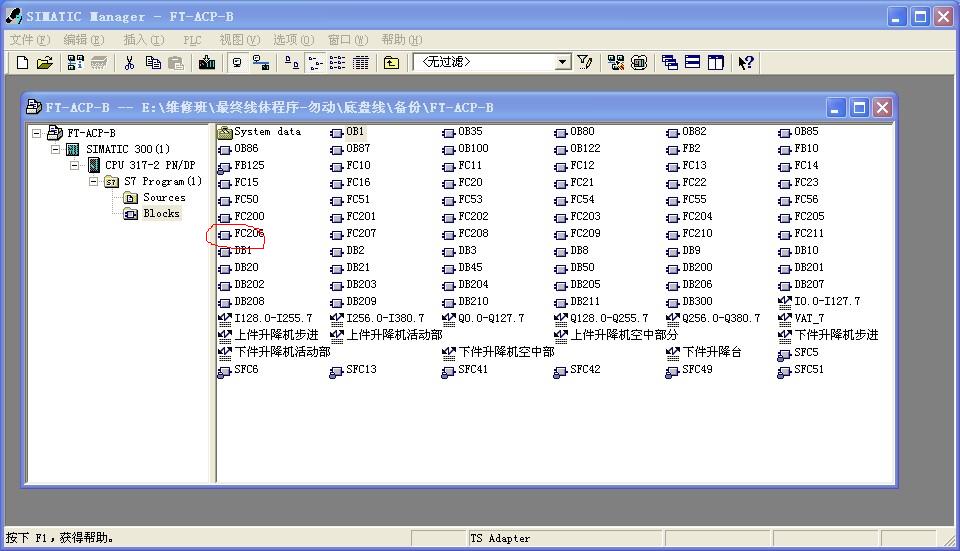Open the 文件(F) menu
Screen dimensions: 960x551
29,40
